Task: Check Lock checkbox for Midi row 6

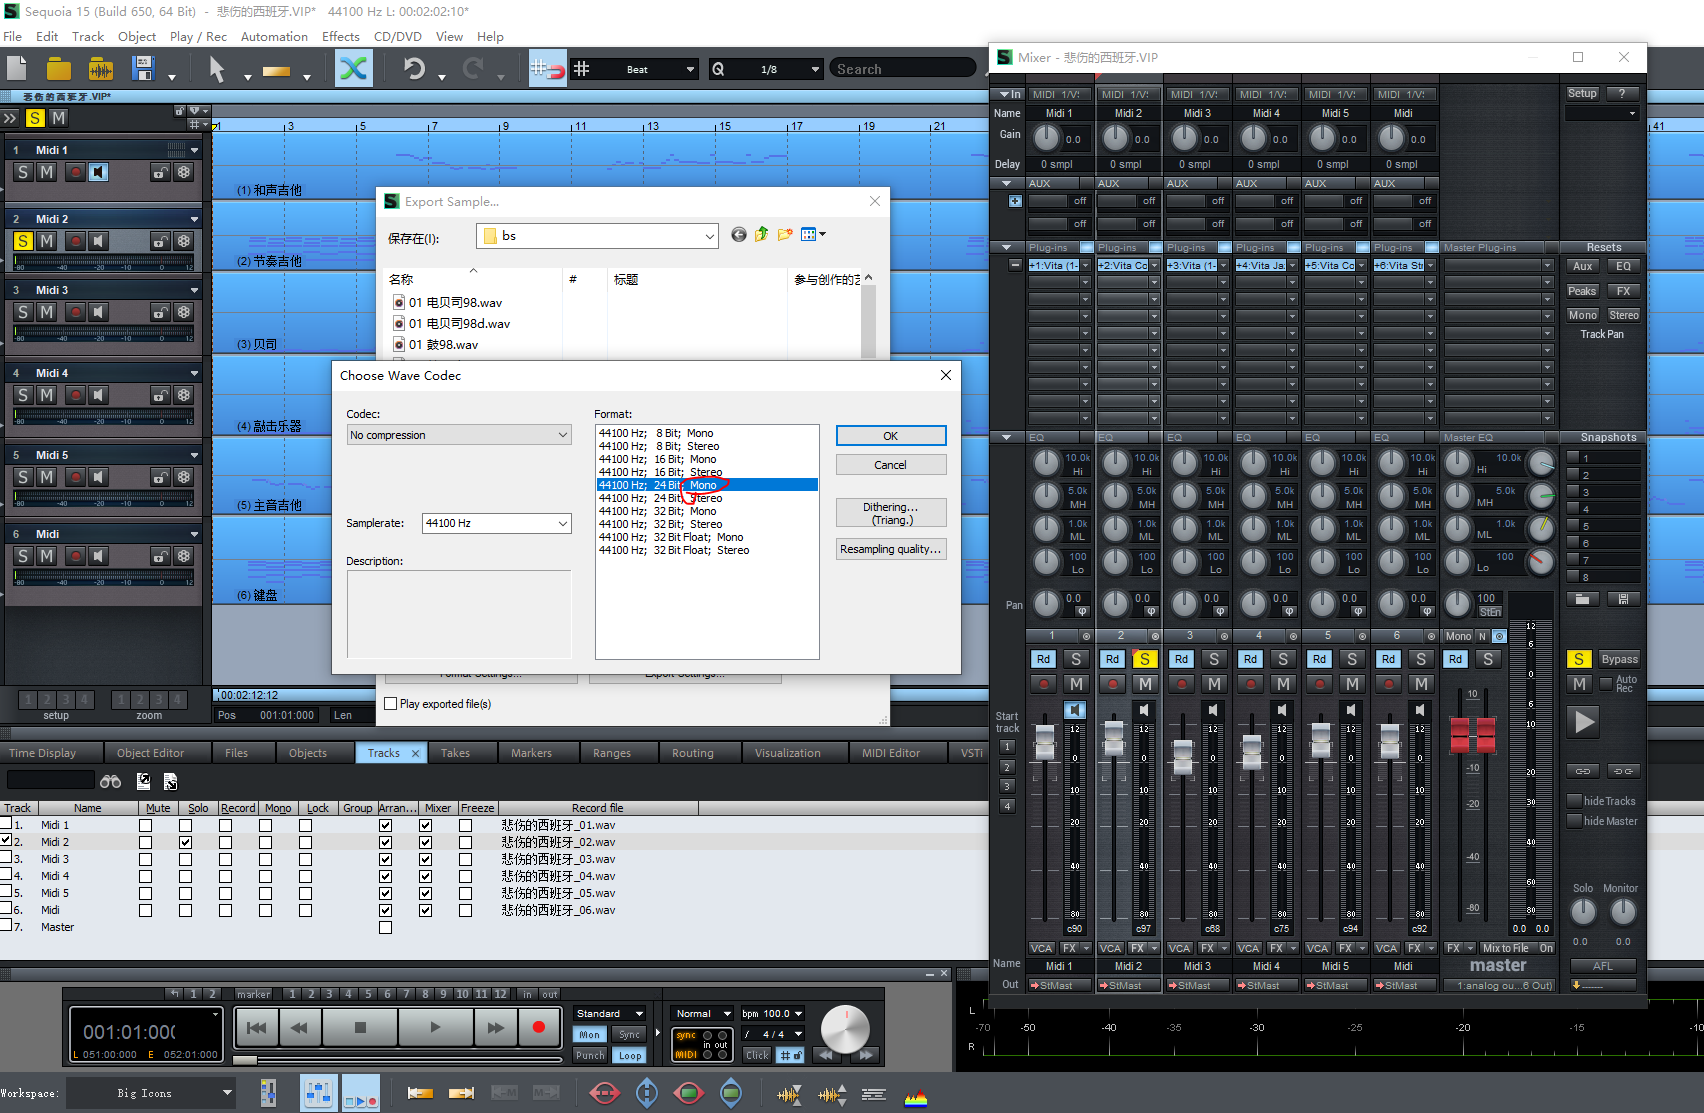Action: (305, 910)
